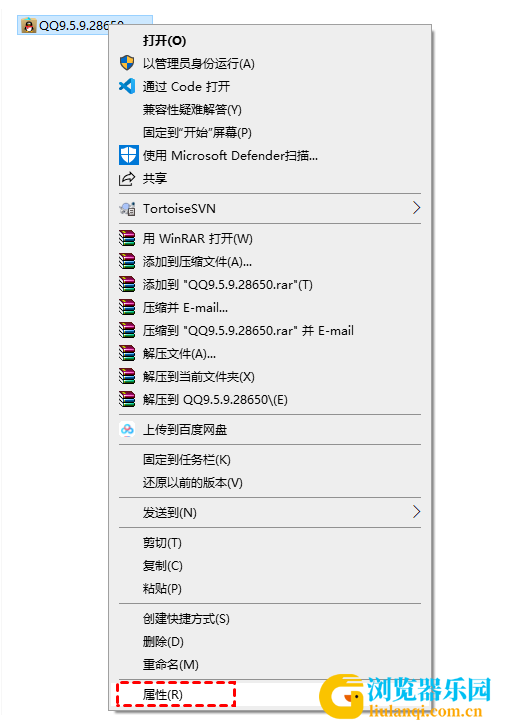Click the WinRAR icon beside 用 WinRAR 打开
Screen dimensions: 505x721
[127, 238]
